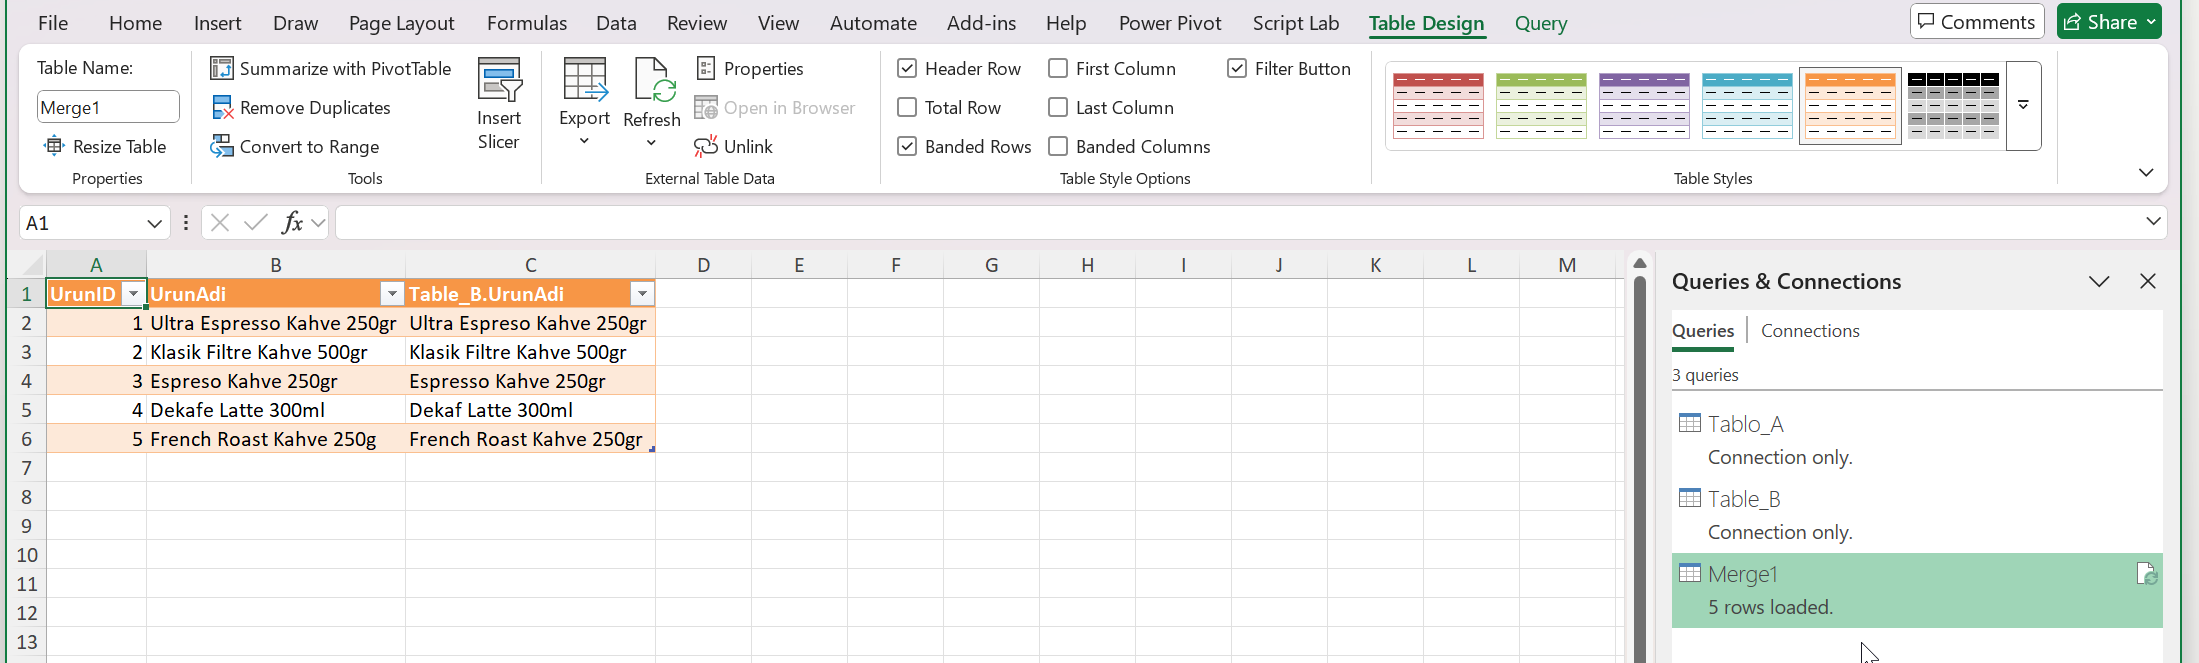
Task: Open the UrunAdi column filter dropdown
Action: point(392,294)
